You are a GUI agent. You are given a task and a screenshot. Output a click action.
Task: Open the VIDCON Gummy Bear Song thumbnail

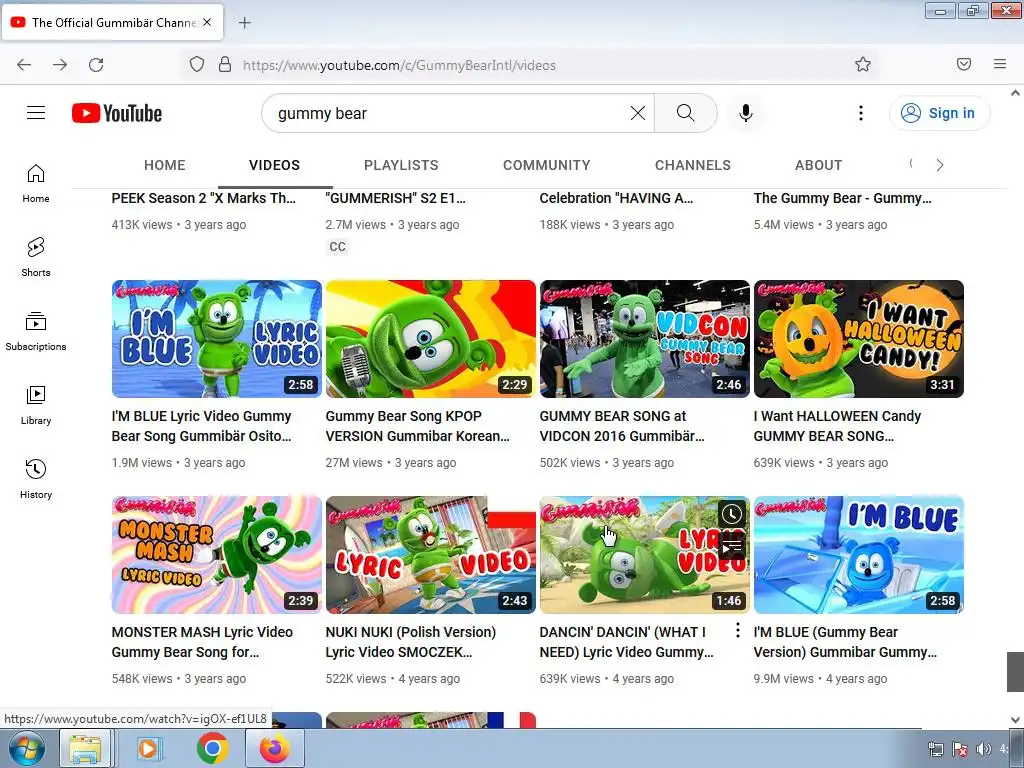click(x=645, y=339)
